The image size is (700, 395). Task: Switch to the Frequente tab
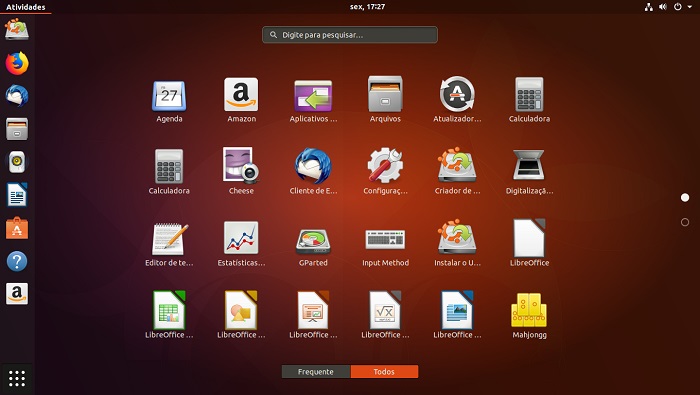(x=316, y=371)
